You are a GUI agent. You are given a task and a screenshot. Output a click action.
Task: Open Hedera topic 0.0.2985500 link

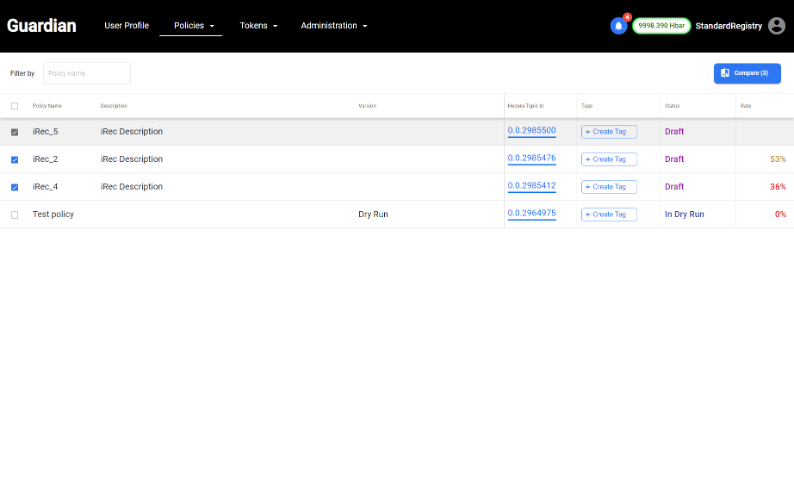pyautogui.click(x=531, y=131)
